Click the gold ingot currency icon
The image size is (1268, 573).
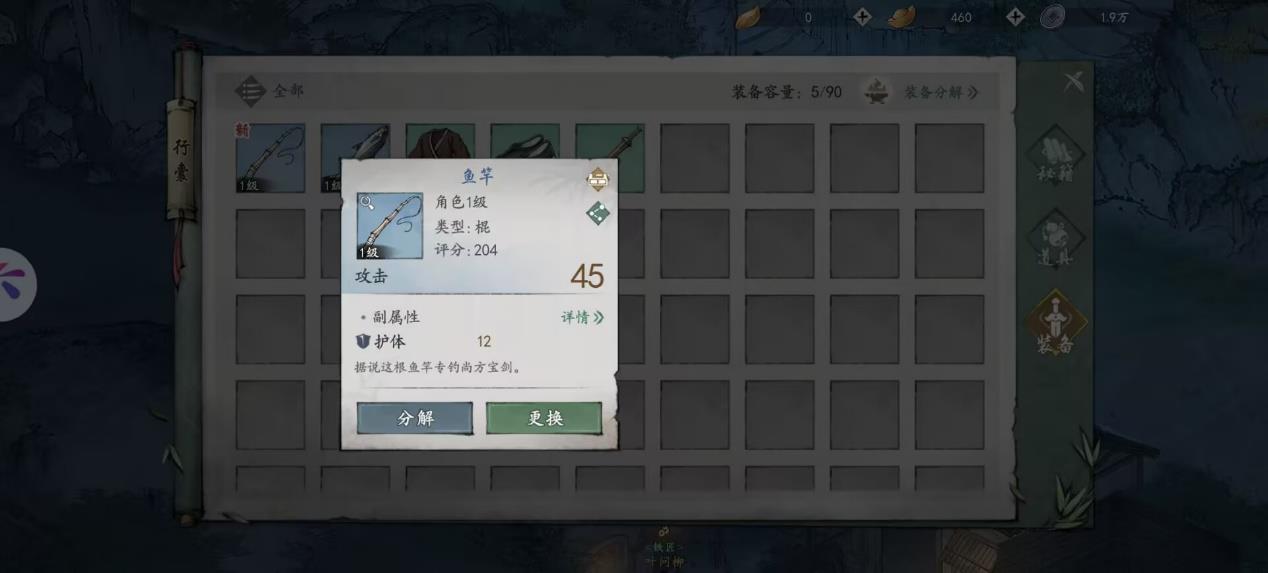tap(901, 16)
